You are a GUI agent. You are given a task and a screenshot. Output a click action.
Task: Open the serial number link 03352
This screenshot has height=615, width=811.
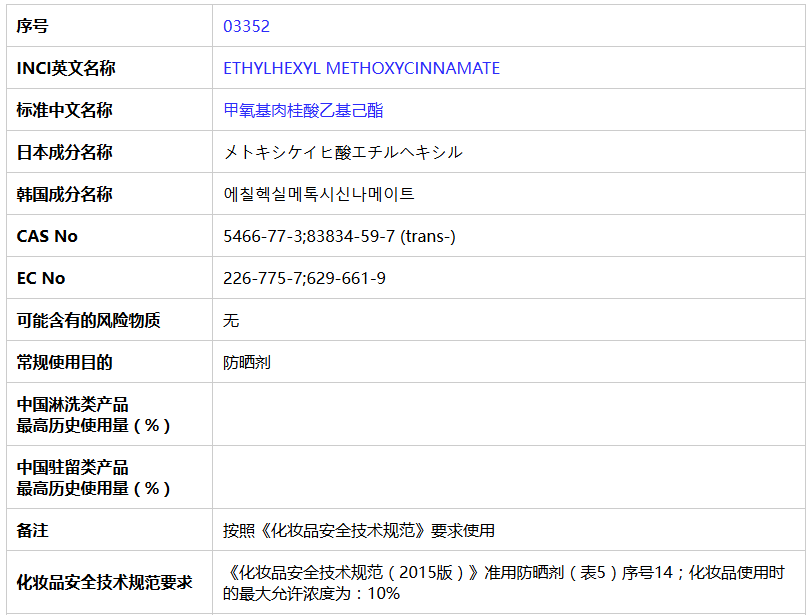coord(246,26)
